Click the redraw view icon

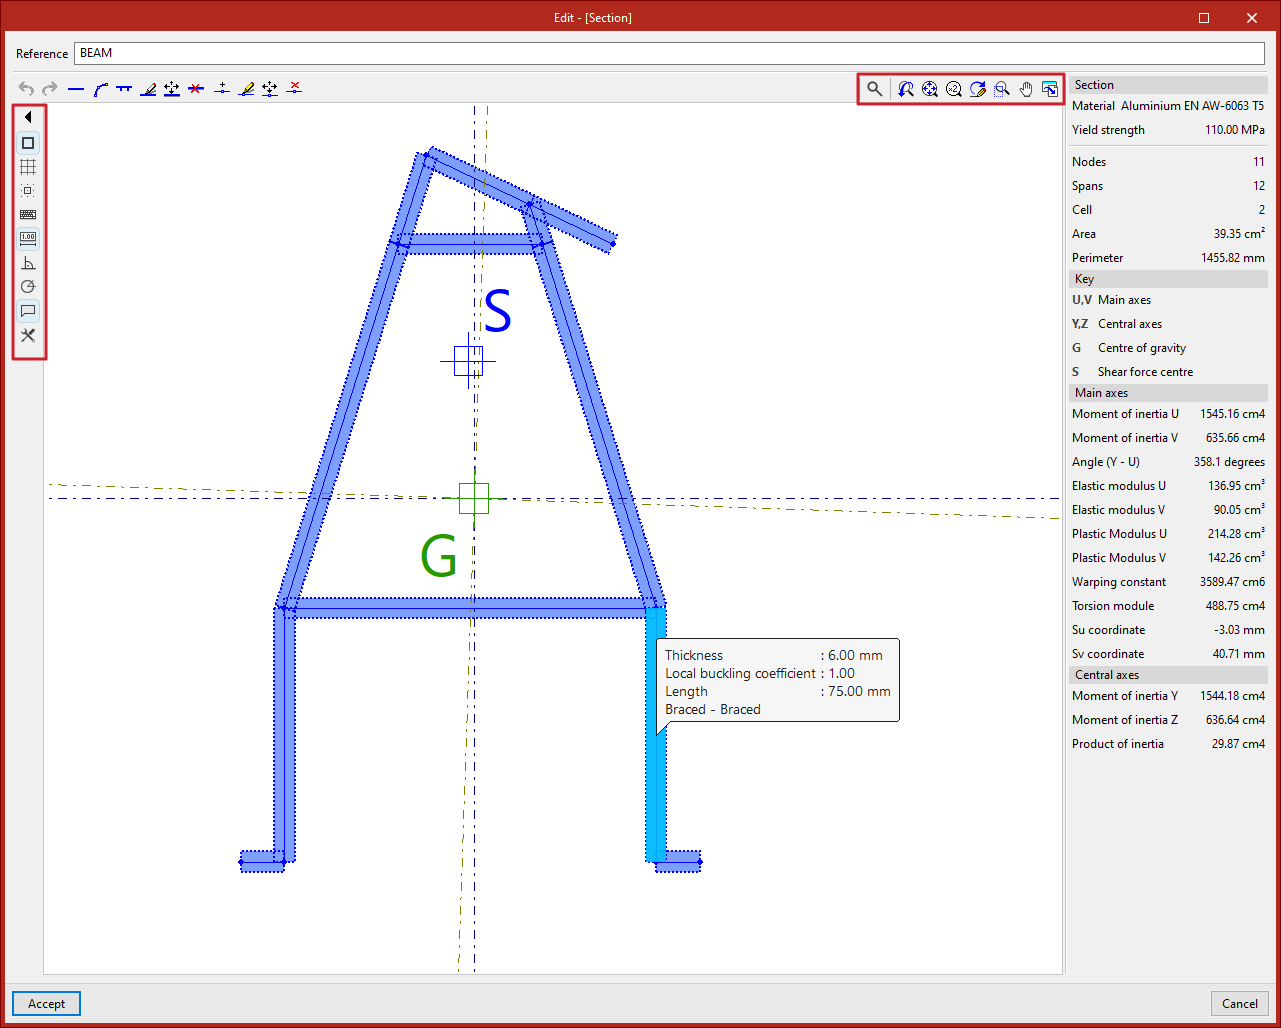(978, 89)
